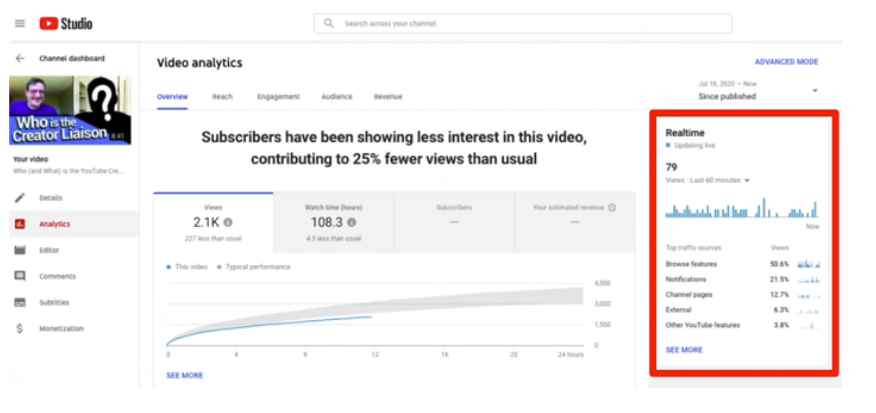Open Details with the pencil icon
This screenshot has height=413, width=876.
pyautogui.click(x=20, y=198)
